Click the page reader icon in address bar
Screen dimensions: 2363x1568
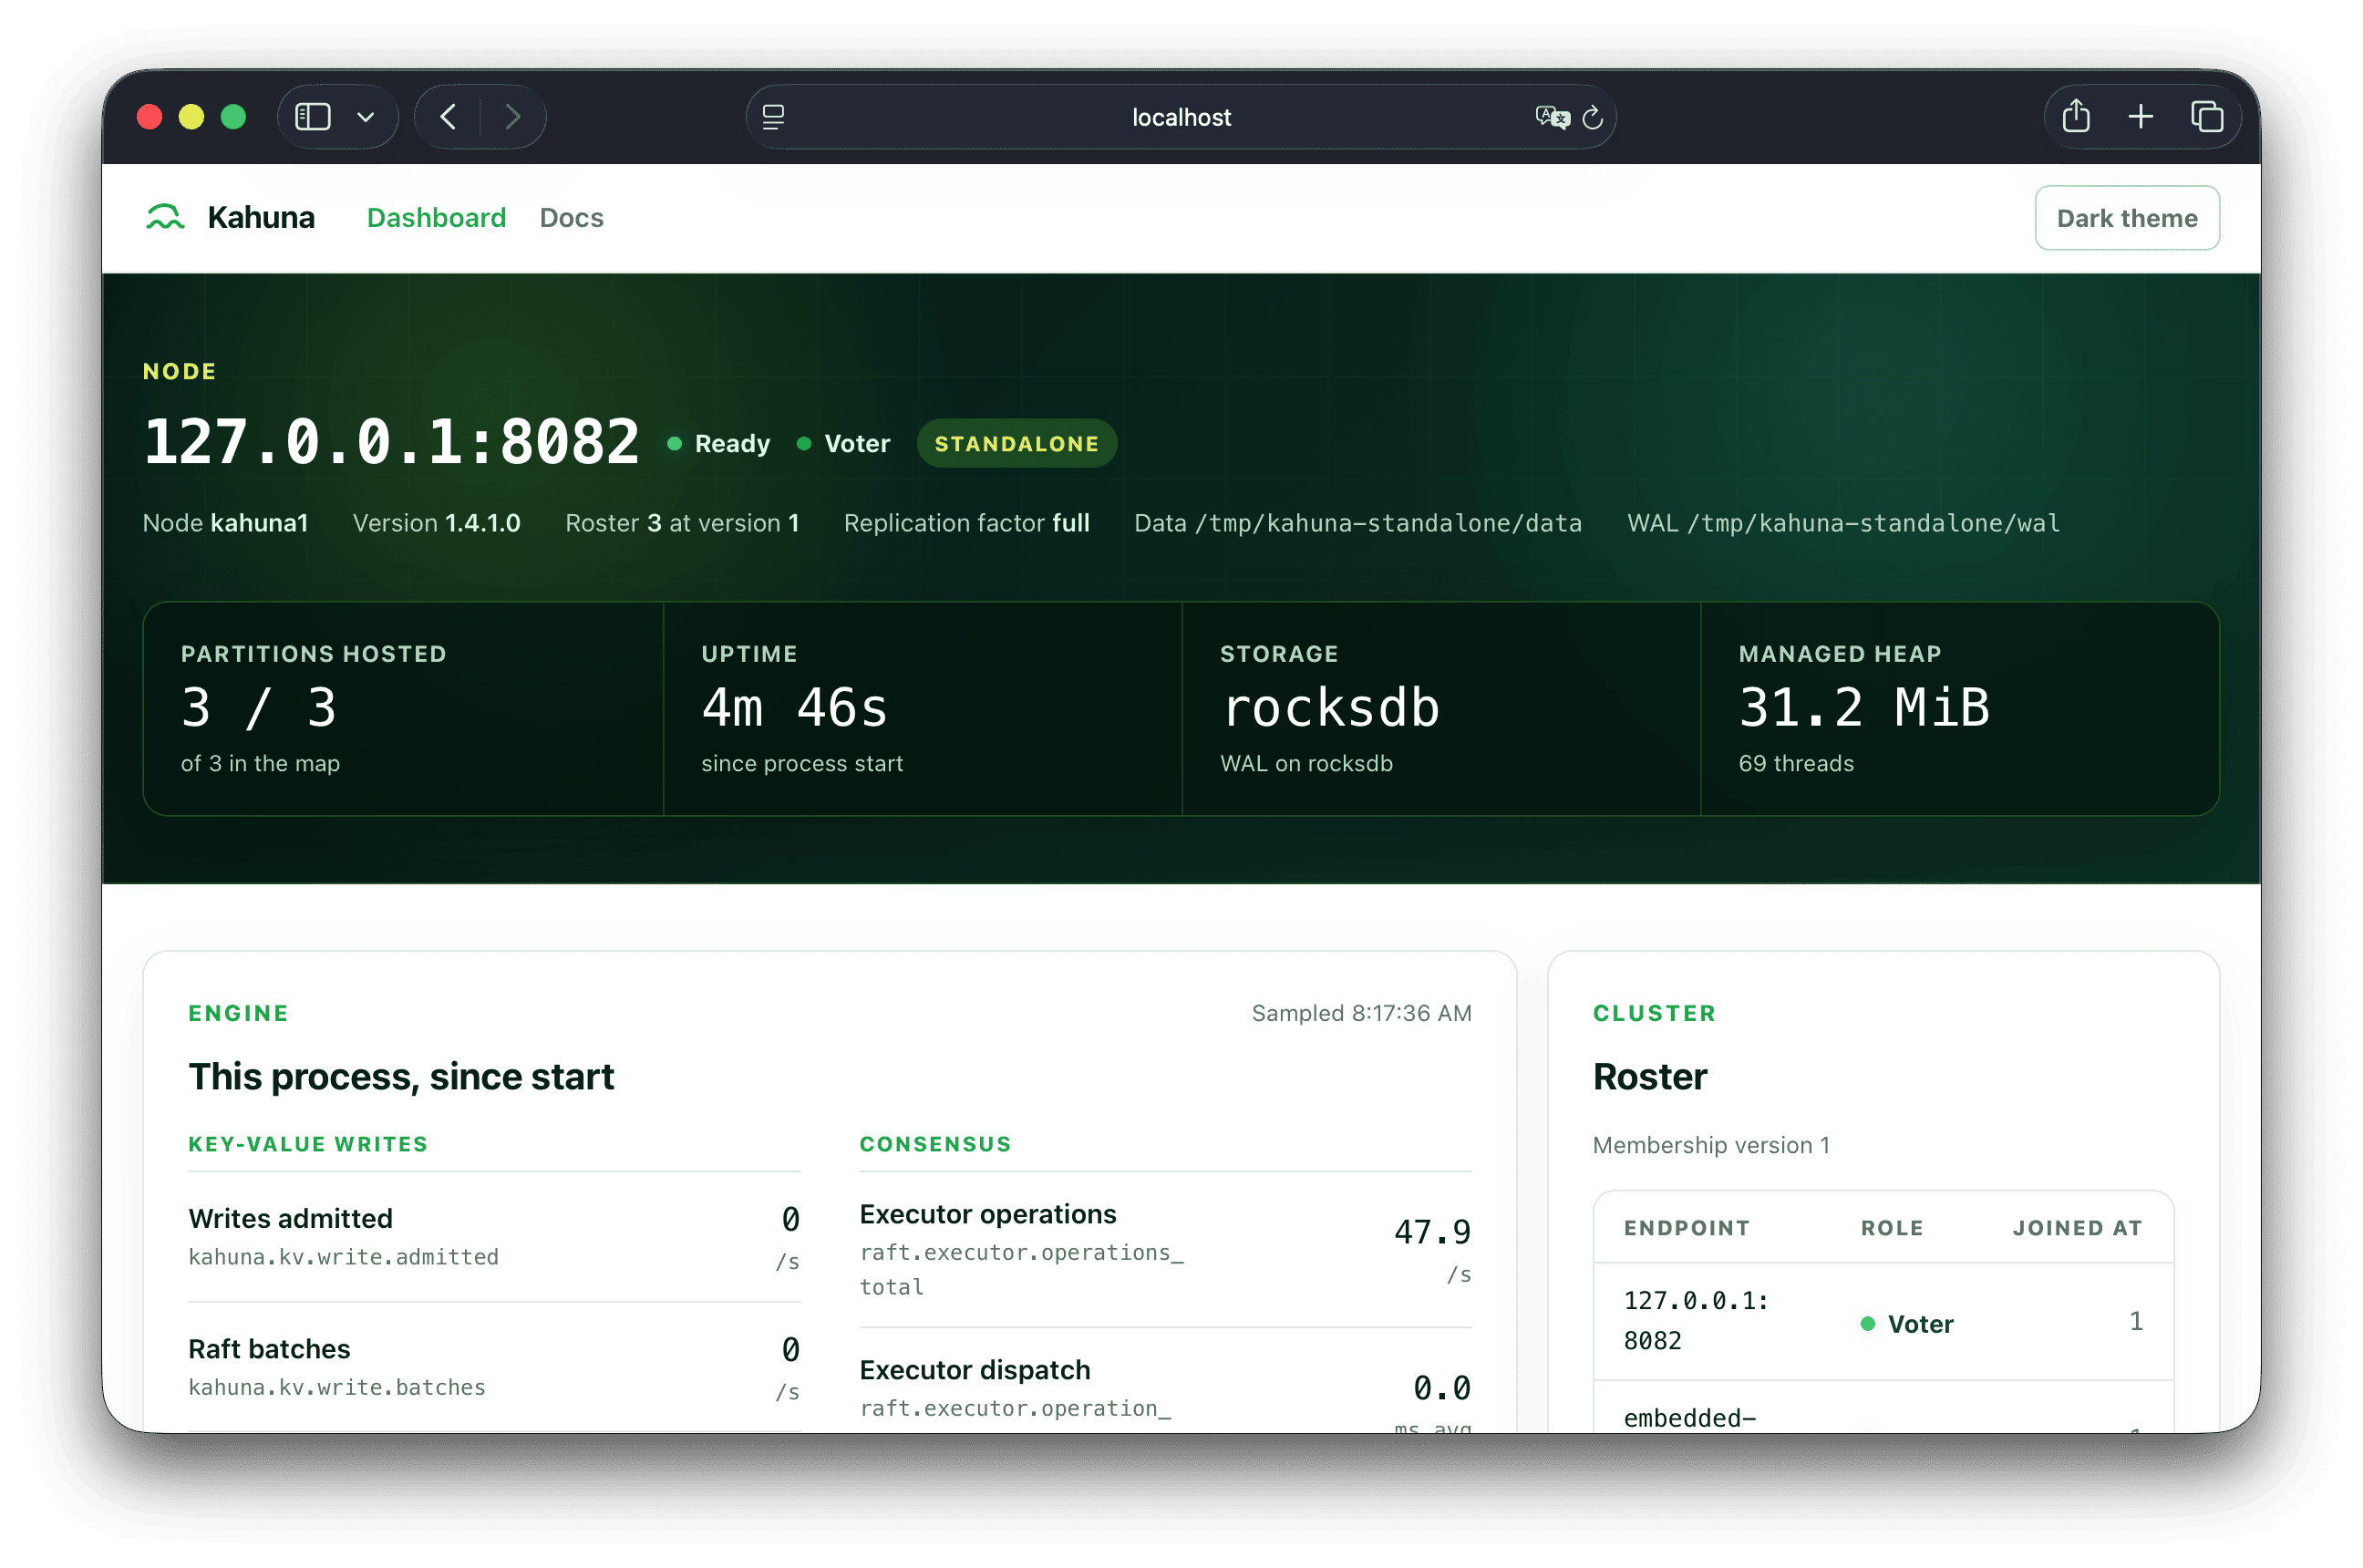tap(773, 117)
